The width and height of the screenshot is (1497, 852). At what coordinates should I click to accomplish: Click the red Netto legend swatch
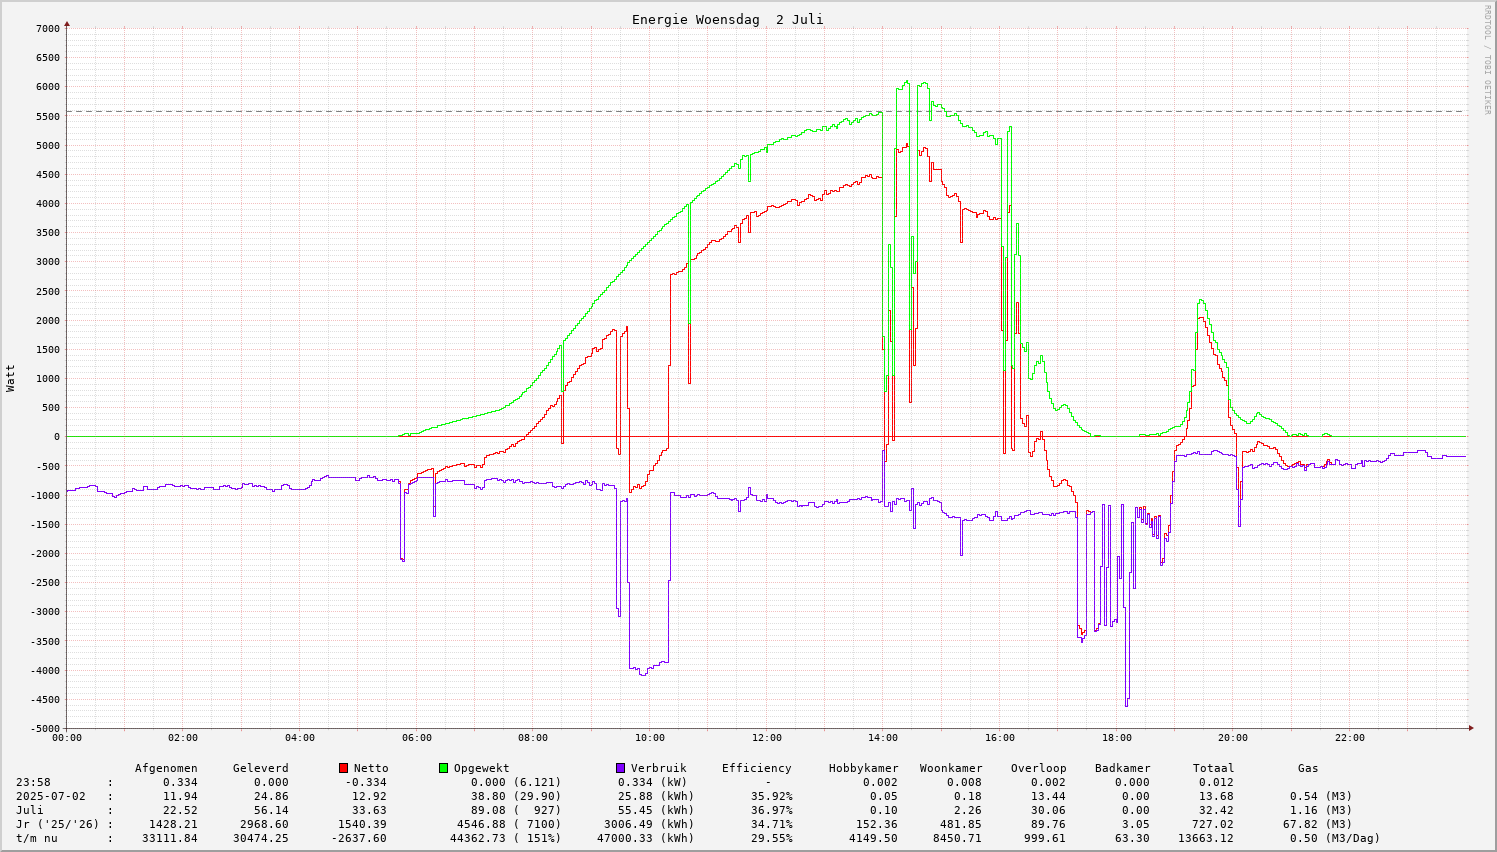(343, 768)
